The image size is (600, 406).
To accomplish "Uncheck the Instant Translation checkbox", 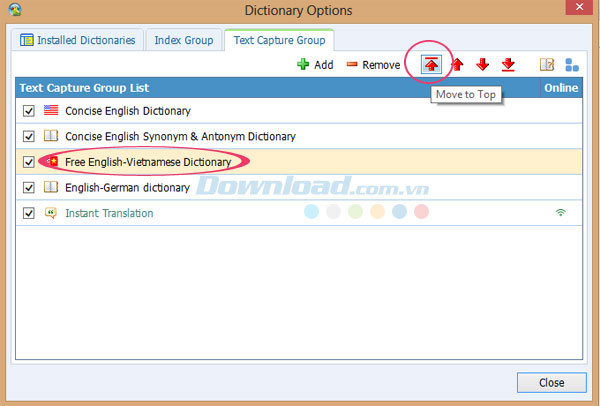I will pos(28,213).
